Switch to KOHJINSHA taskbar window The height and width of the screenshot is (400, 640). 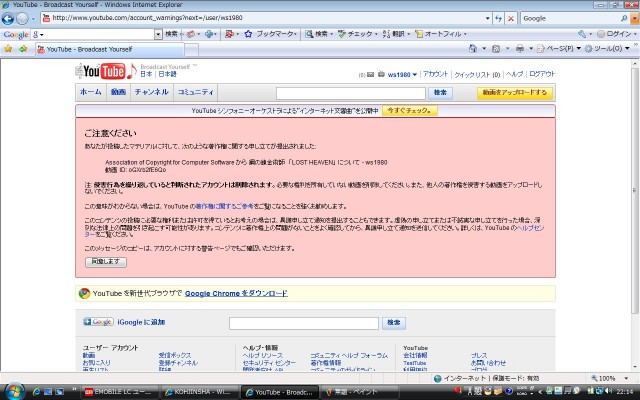199,392
